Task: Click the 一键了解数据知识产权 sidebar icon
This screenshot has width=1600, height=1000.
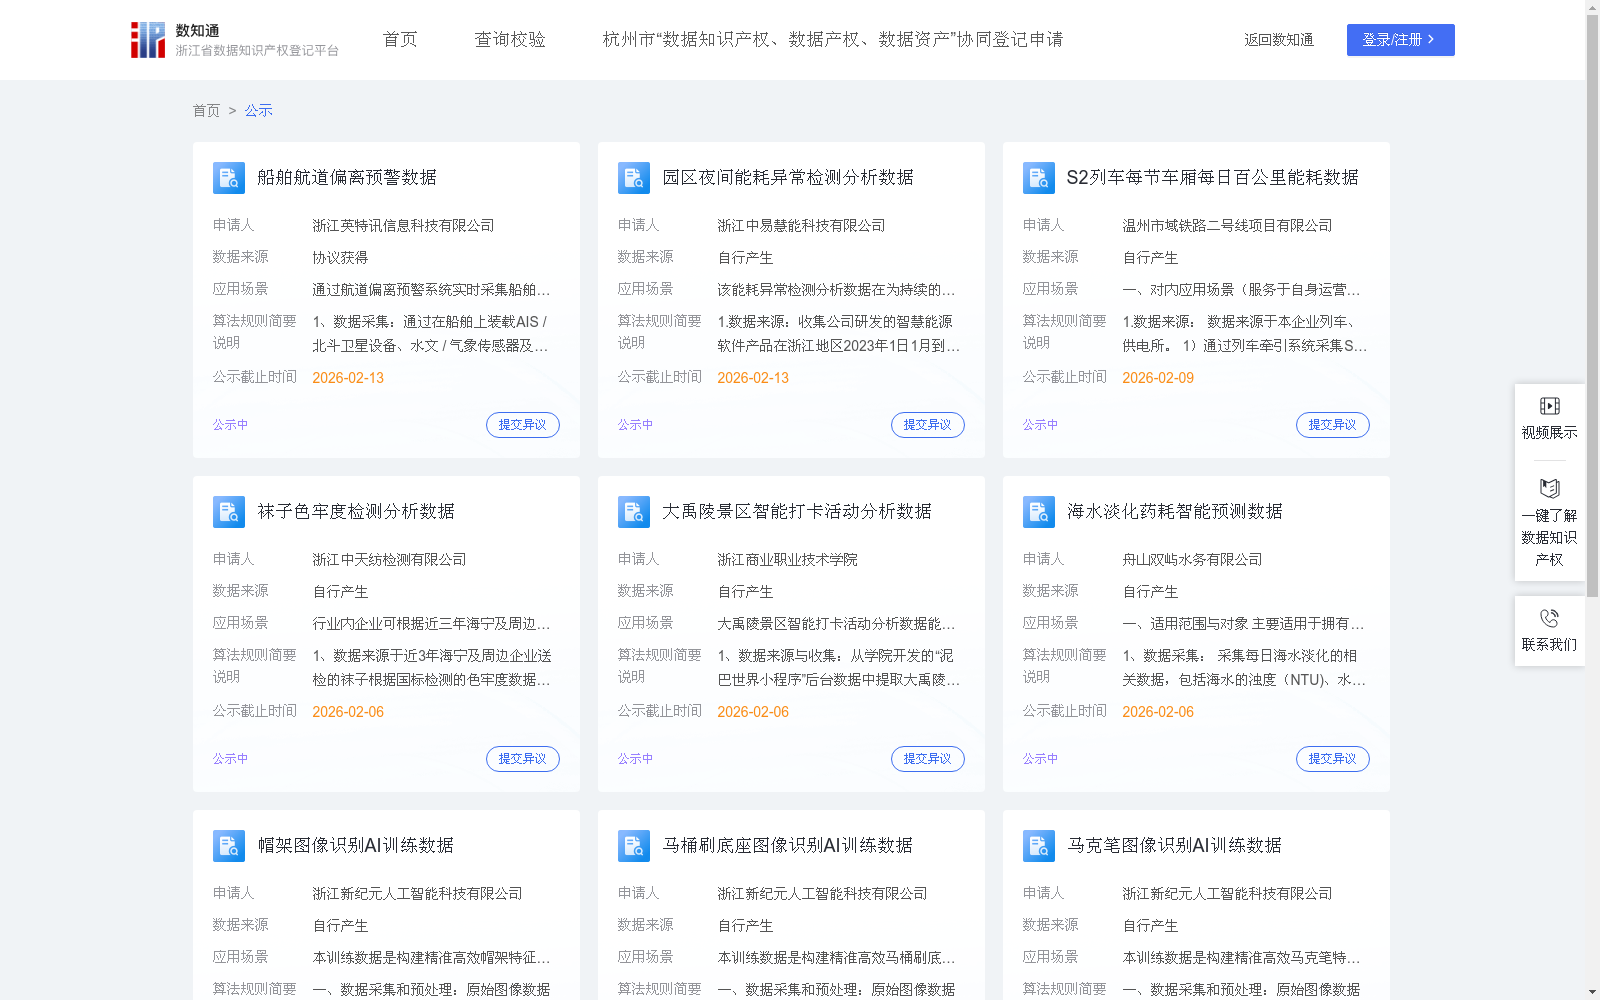Action: [1549, 488]
